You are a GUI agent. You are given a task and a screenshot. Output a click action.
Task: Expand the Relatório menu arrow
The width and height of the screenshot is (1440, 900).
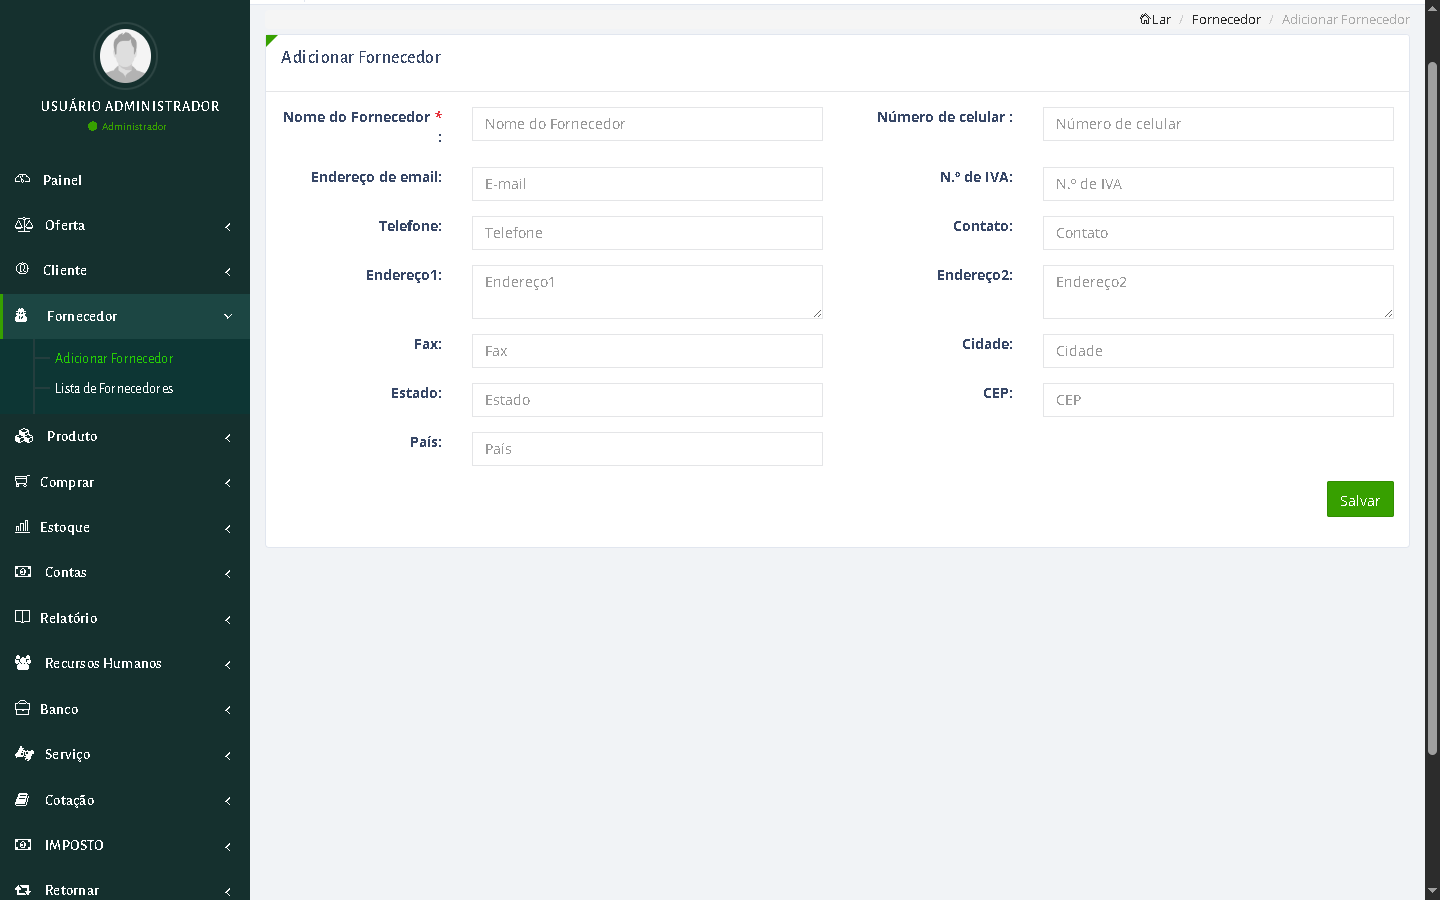coord(227,619)
